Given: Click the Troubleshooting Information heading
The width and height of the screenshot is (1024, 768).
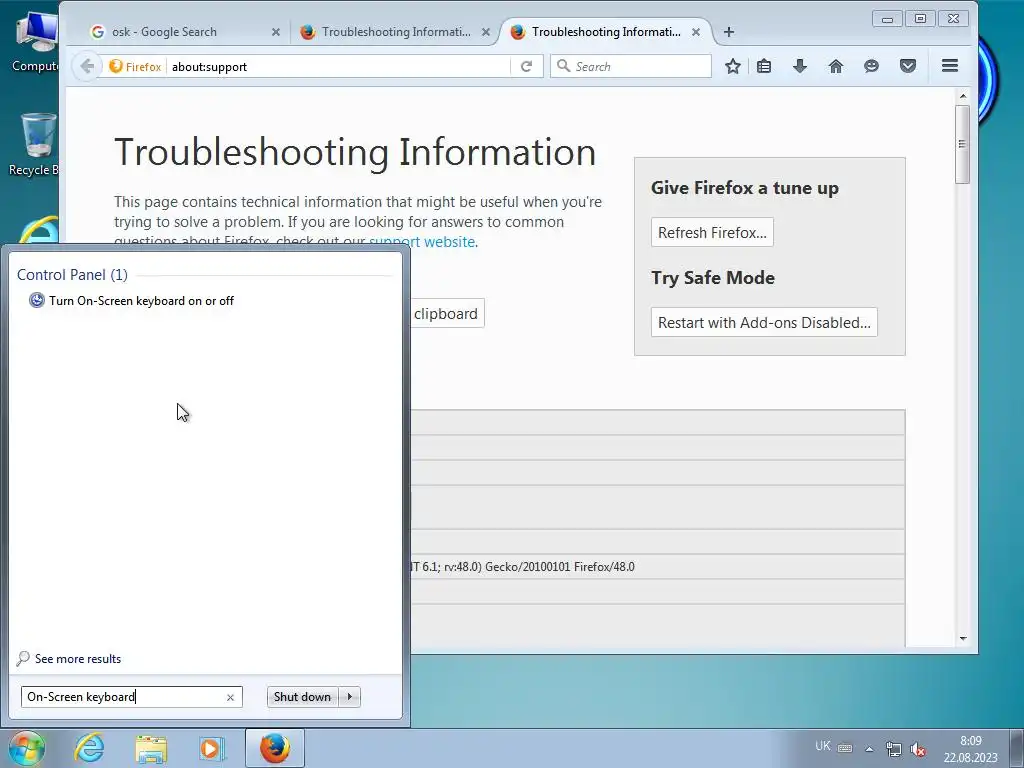Looking at the screenshot, I should [x=355, y=152].
